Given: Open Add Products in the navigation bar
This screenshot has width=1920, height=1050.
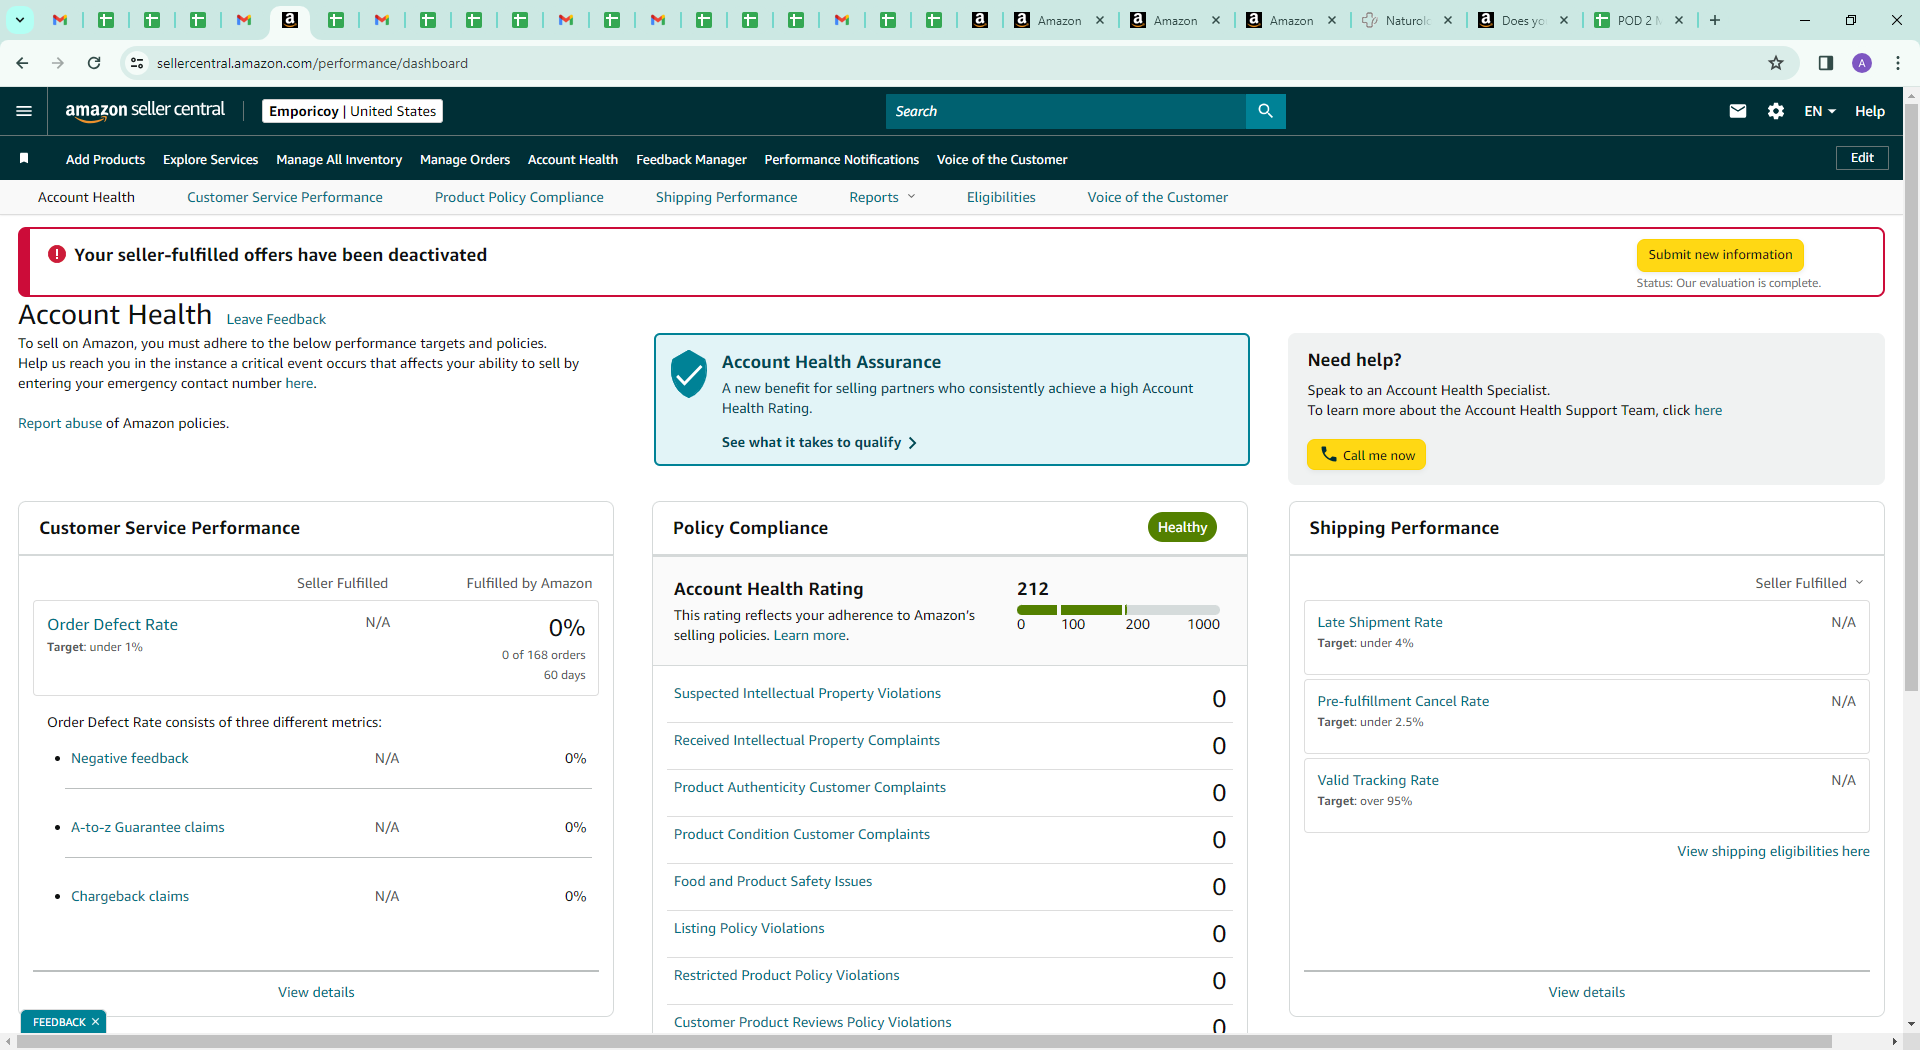Looking at the screenshot, I should 105,159.
